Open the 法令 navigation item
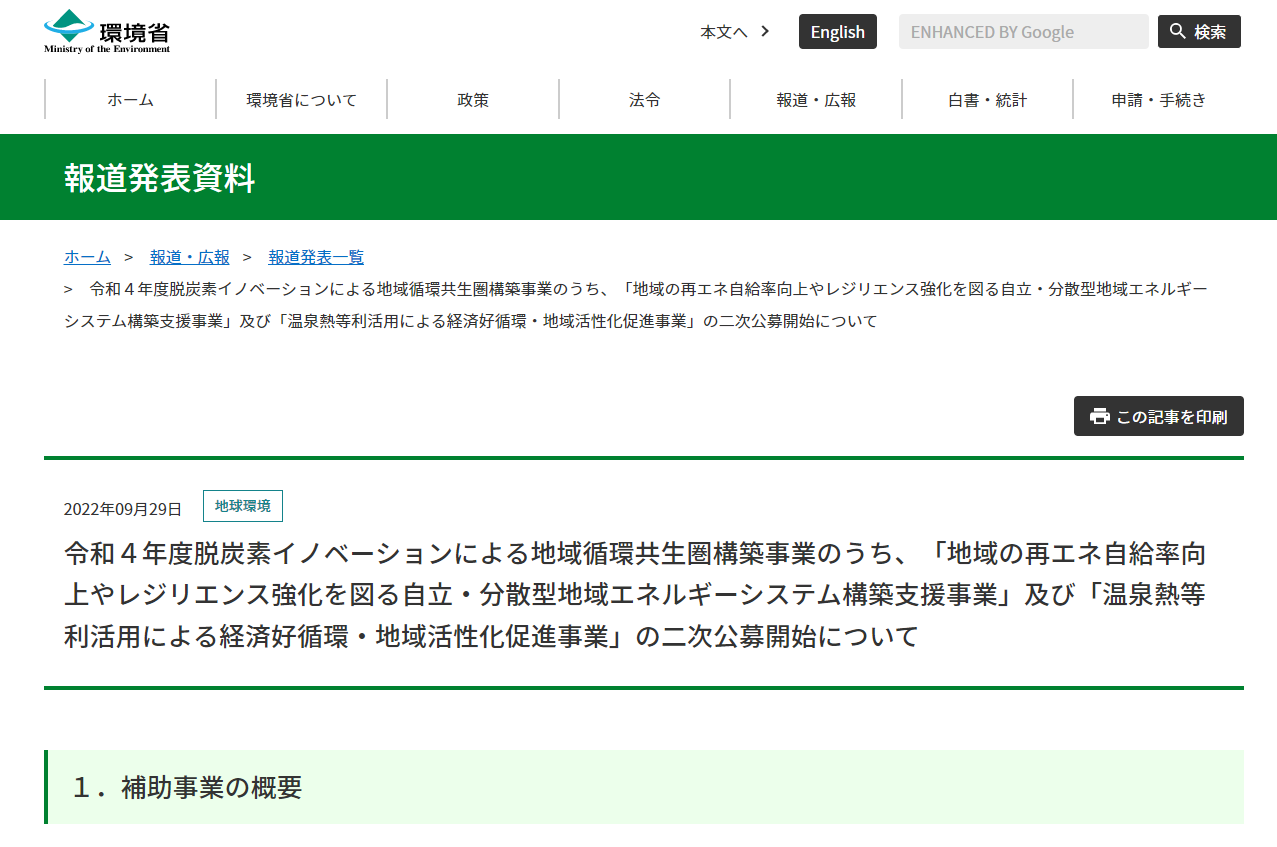The height and width of the screenshot is (847, 1277). click(644, 100)
